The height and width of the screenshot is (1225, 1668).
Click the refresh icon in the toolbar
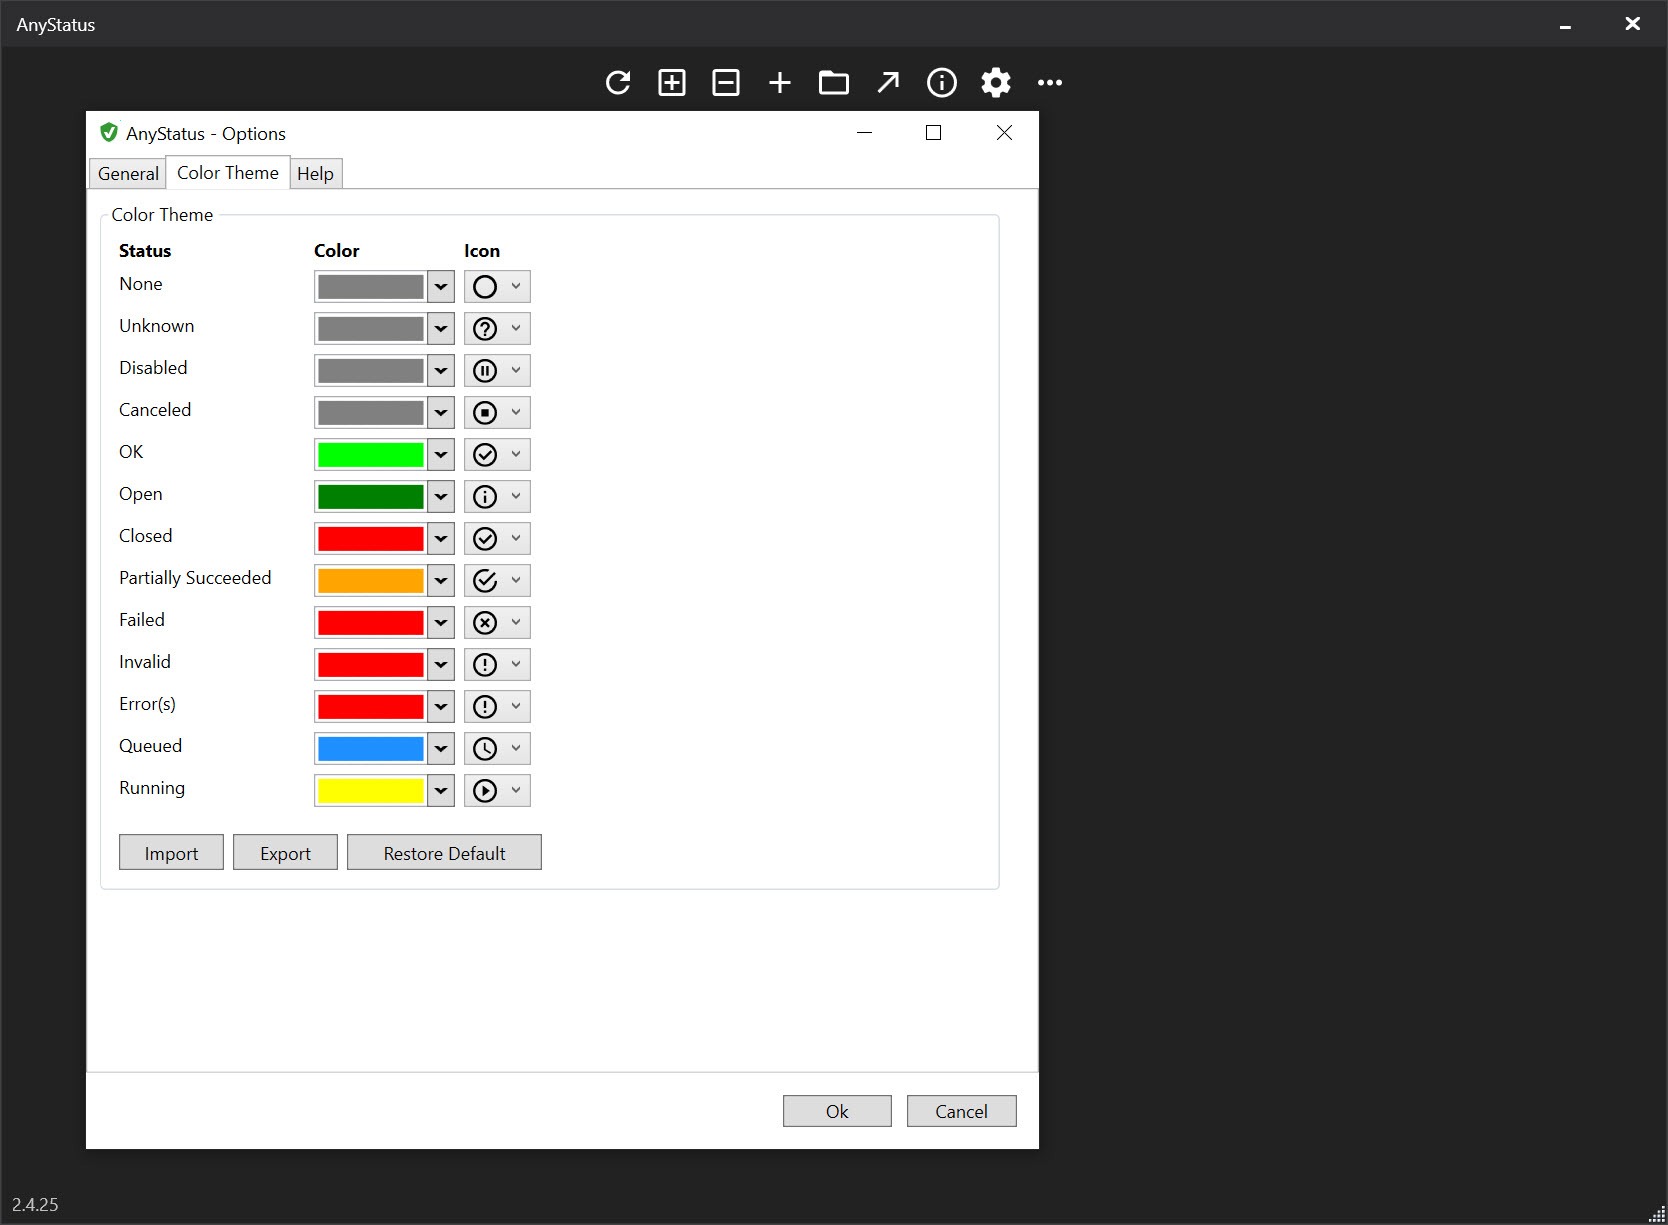click(x=618, y=82)
